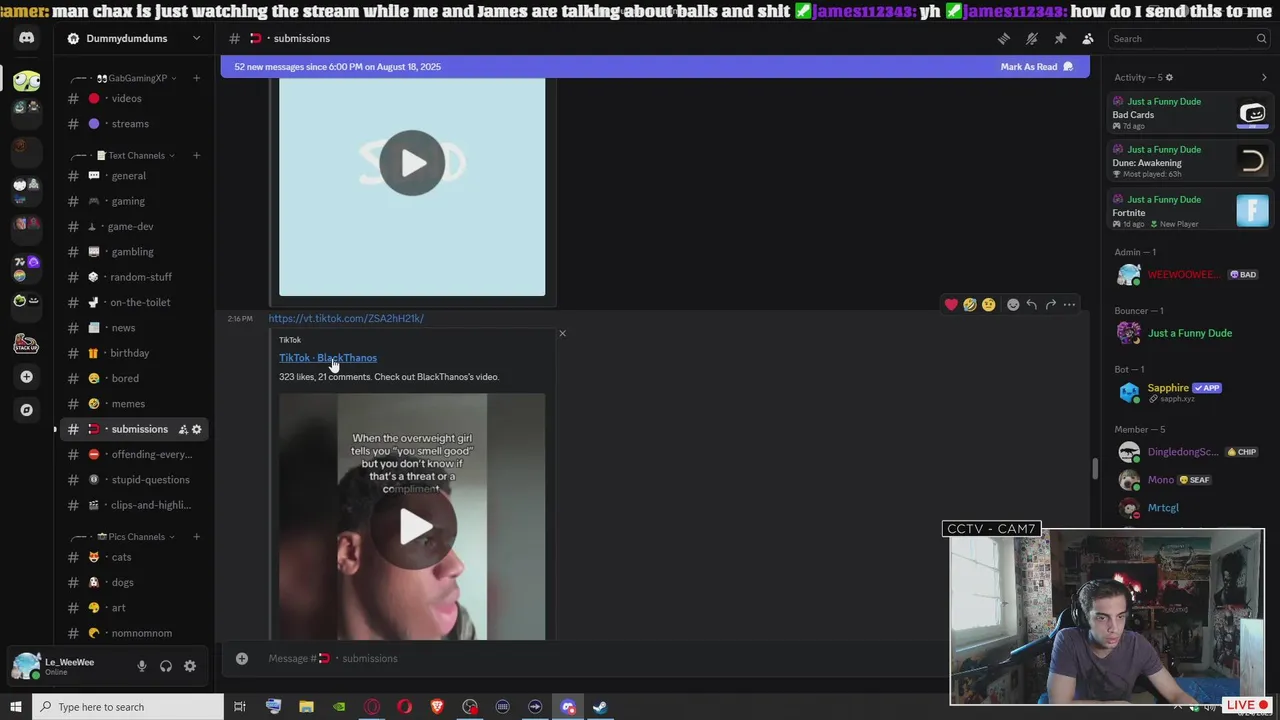Add a channel to the GabGamingXP category
Image resolution: width=1280 pixels, height=720 pixels.
pyautogui.click(x=196, y=78)
